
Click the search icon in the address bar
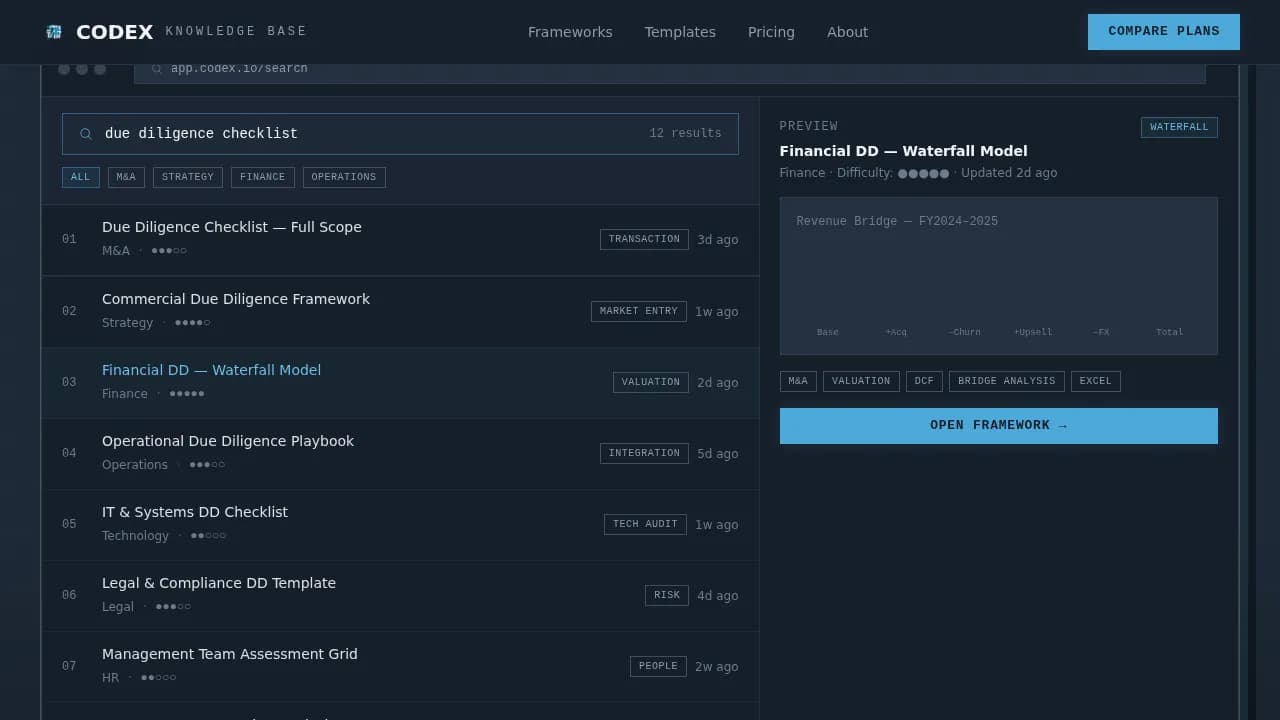[x=156, y=69]
